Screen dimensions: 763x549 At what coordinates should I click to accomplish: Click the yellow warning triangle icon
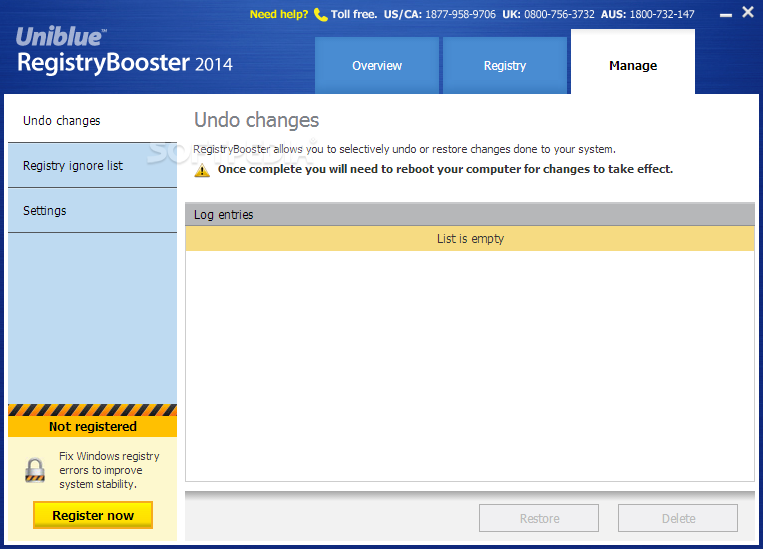tap(202, 171)
